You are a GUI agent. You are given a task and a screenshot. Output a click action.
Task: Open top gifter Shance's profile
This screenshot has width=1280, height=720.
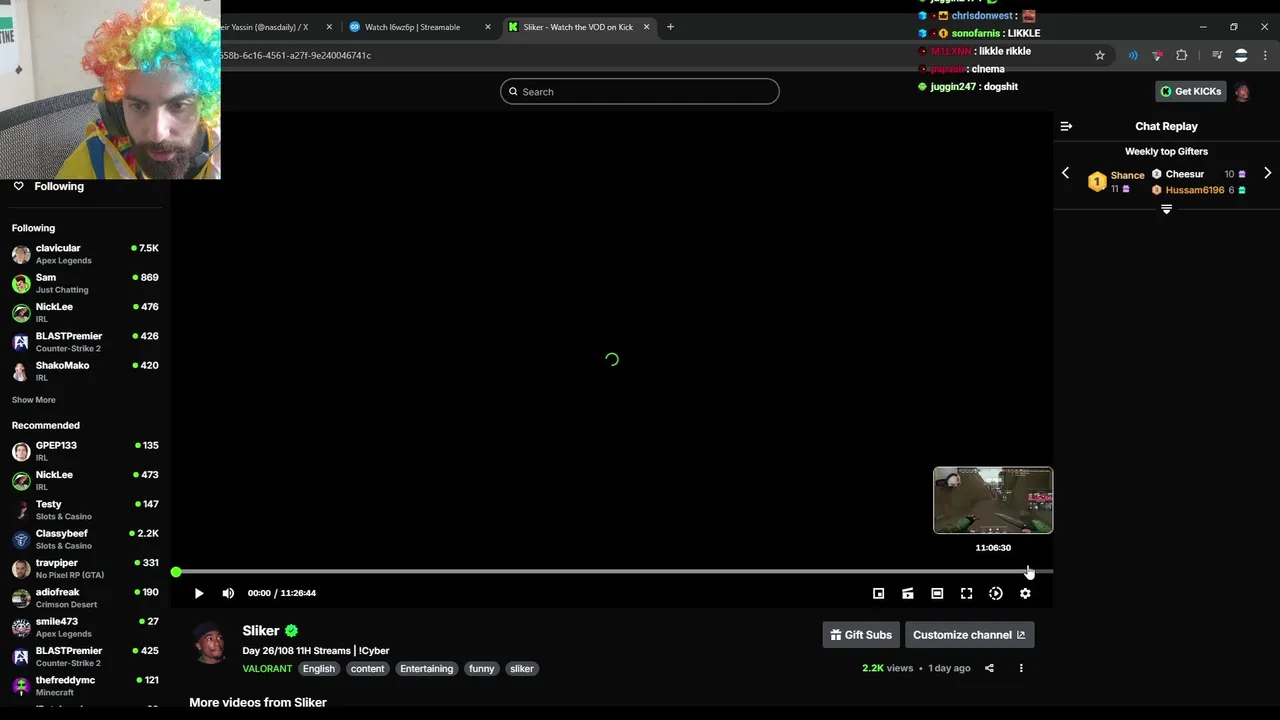pos(1127,175)
